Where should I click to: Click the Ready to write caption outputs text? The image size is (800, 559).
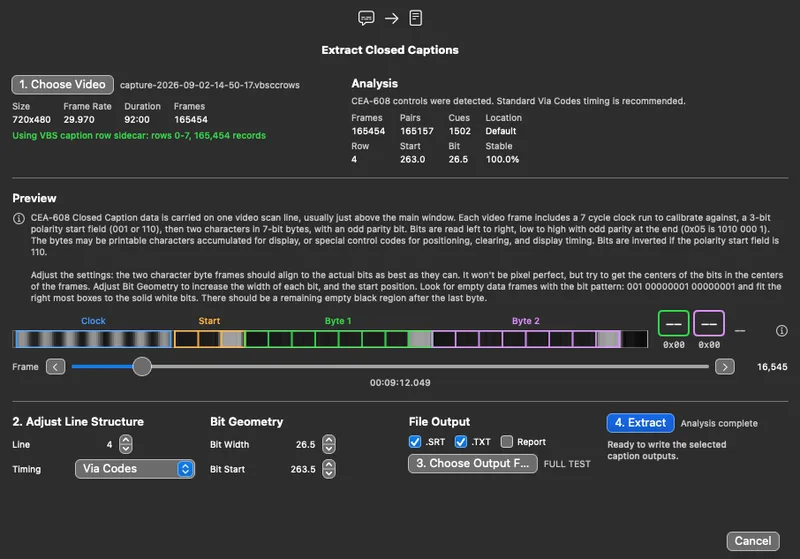coord(666,450)
